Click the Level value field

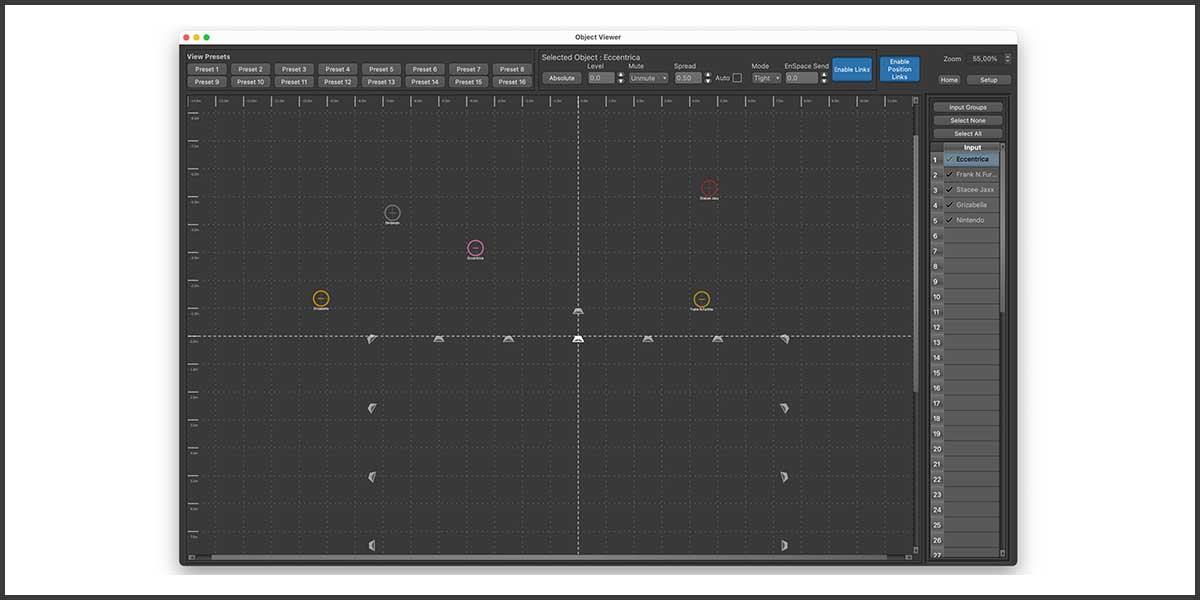tap(601, 78)
